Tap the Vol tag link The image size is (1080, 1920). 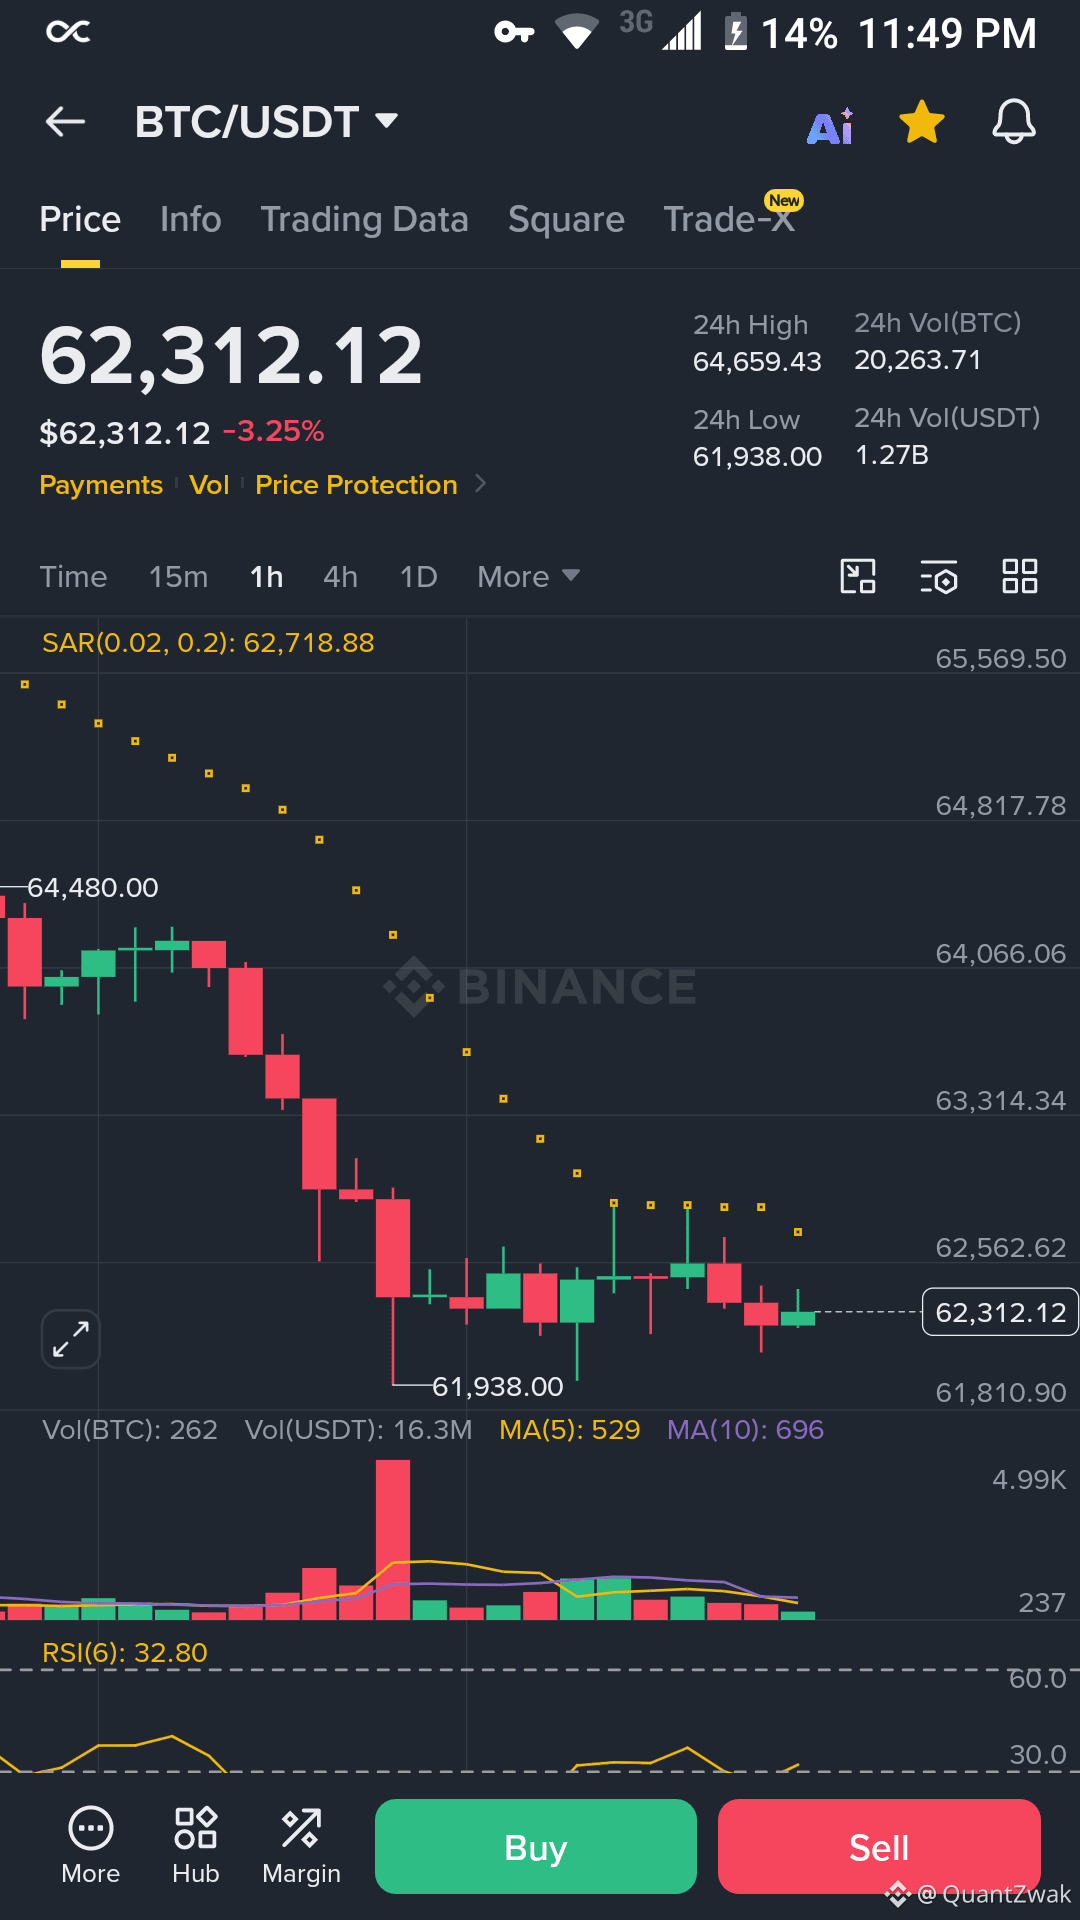[209, 485]
